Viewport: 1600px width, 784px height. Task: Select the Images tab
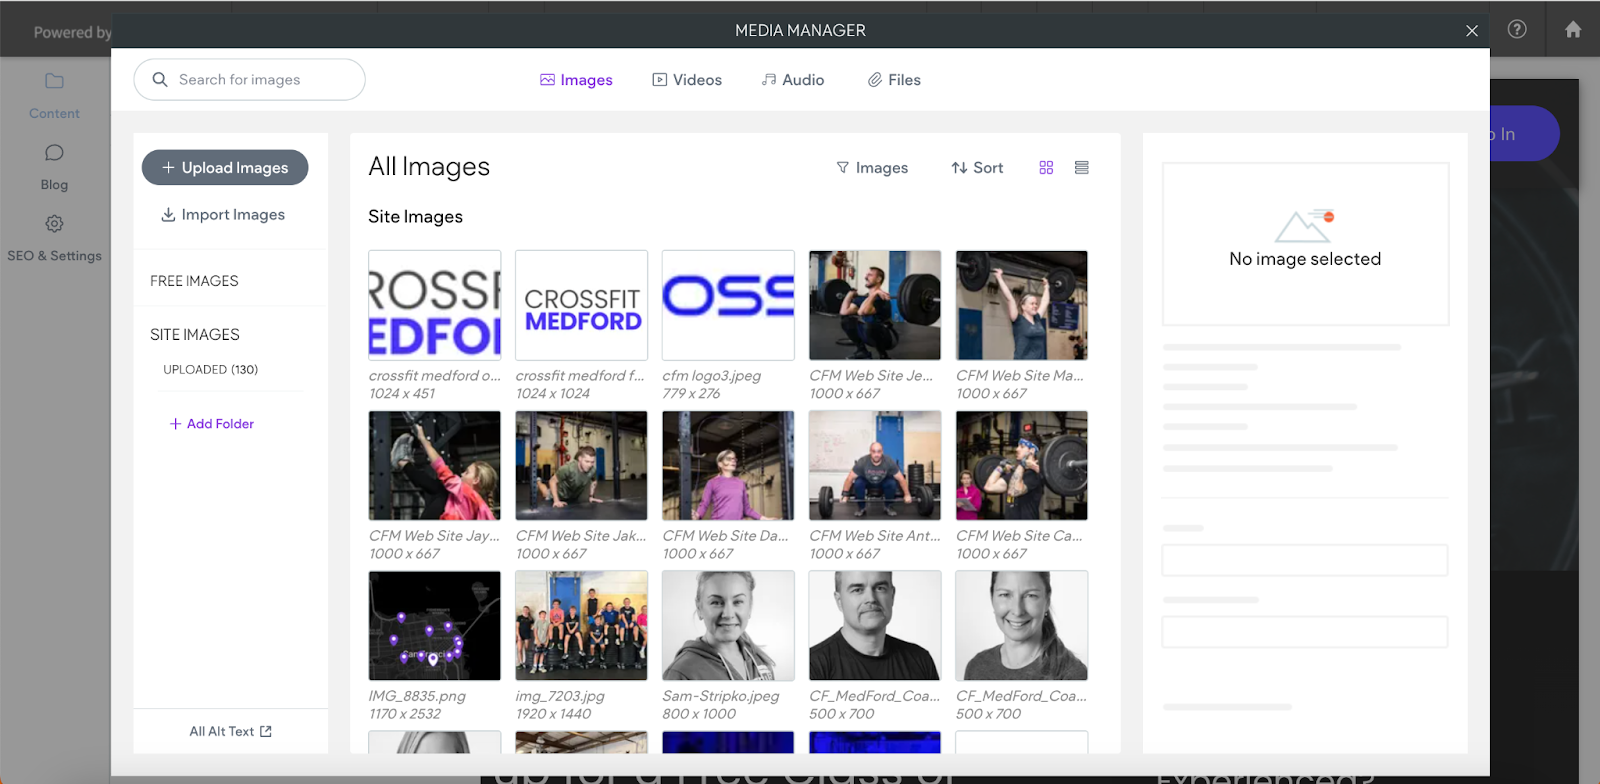[x=576, y=80]
